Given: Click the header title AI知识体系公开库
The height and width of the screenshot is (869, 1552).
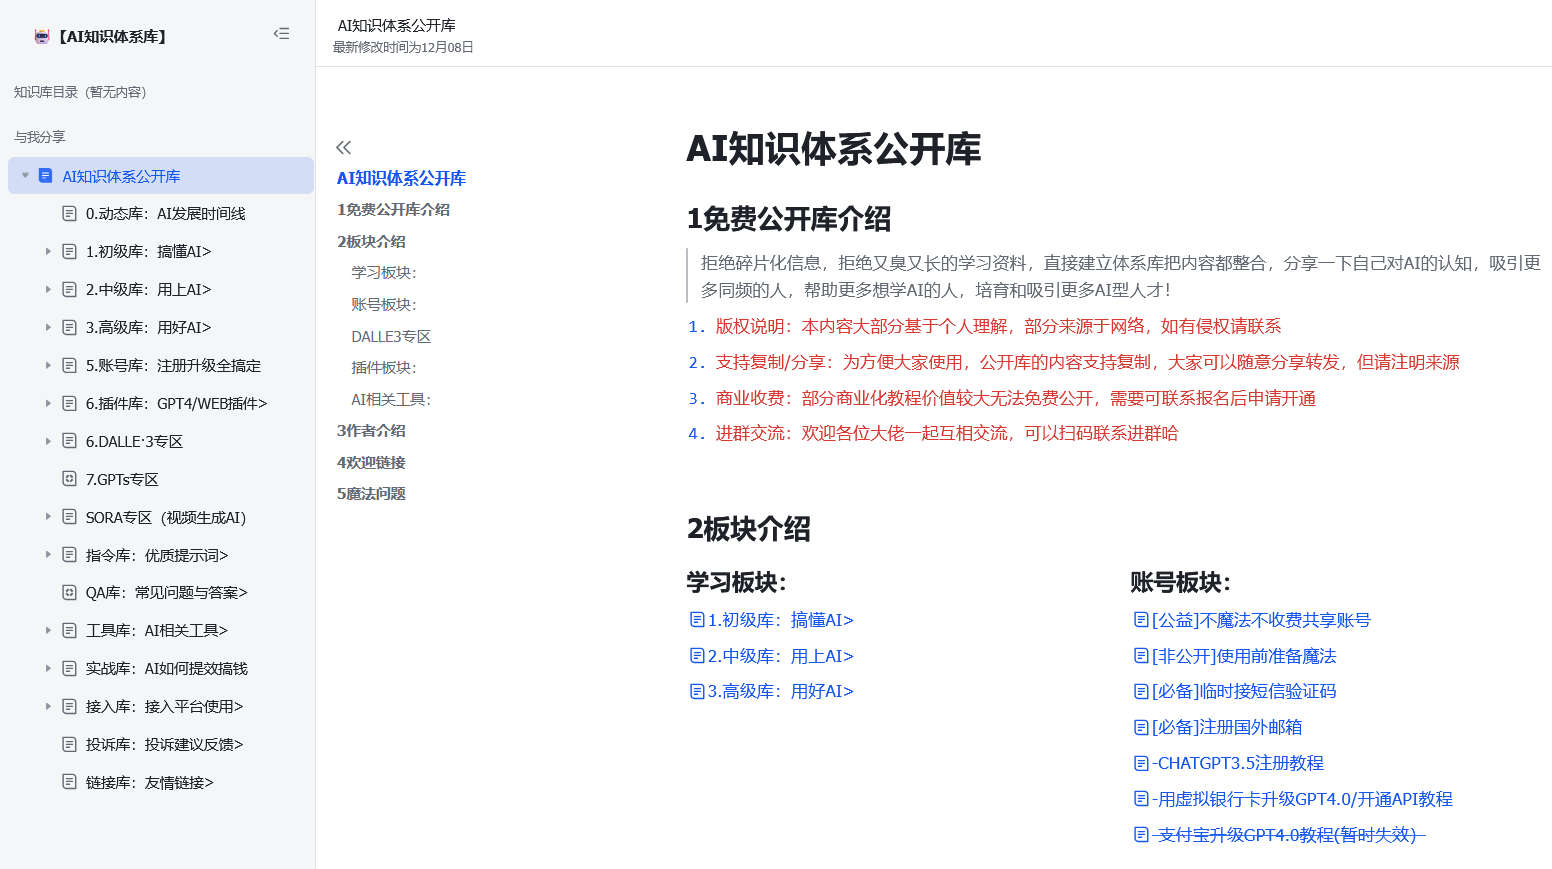Looking at the screenshot, I should point(396,25).
